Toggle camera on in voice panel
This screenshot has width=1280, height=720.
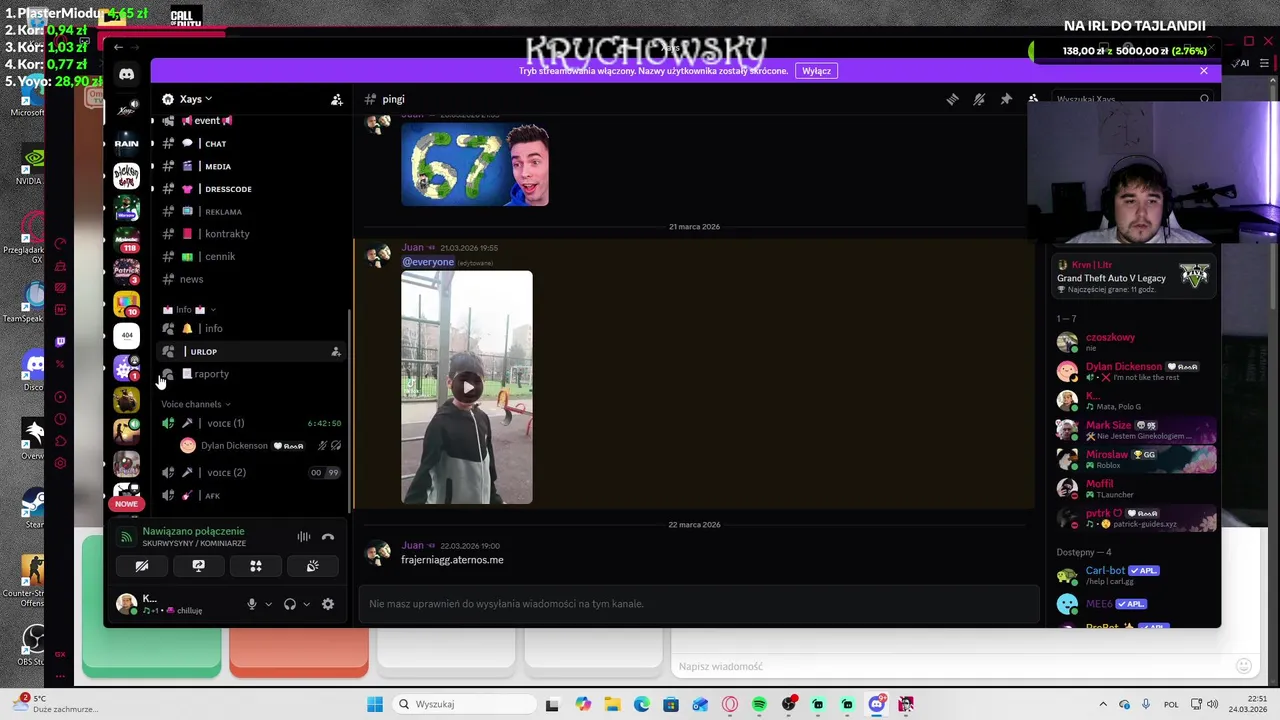tap(141, 566)
